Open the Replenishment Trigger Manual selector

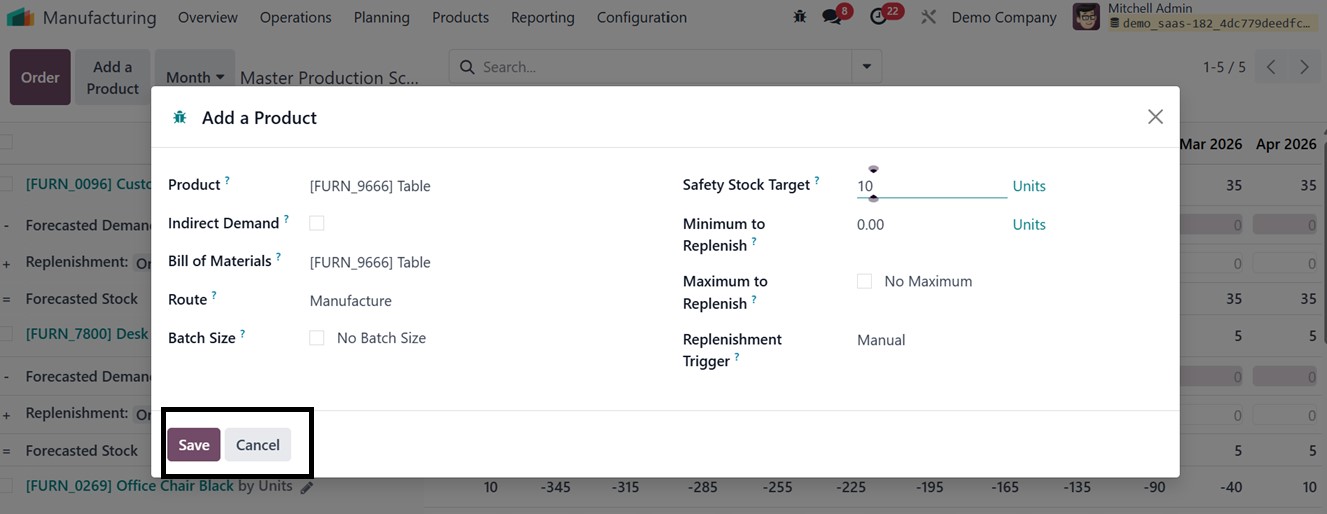(881, 340)
